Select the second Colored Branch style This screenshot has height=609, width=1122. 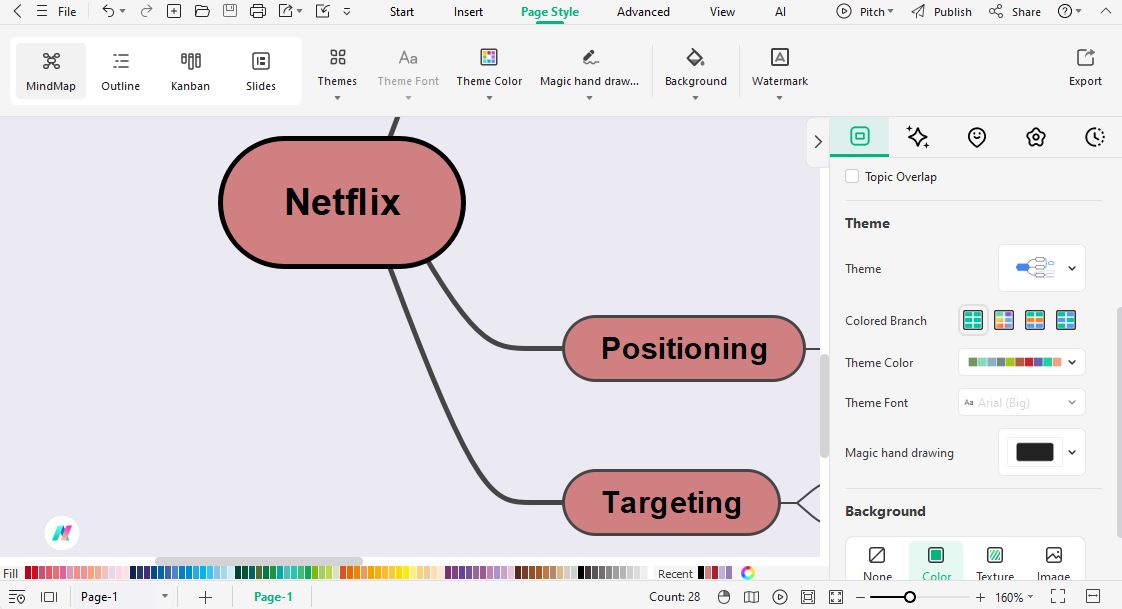point(1004,320)
